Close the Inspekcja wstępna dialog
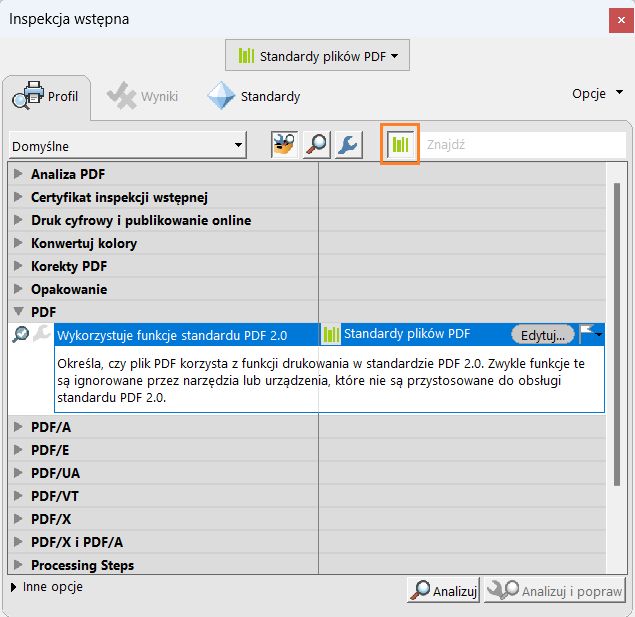Screen dimensions: 635x617 (x=621, y=19)
